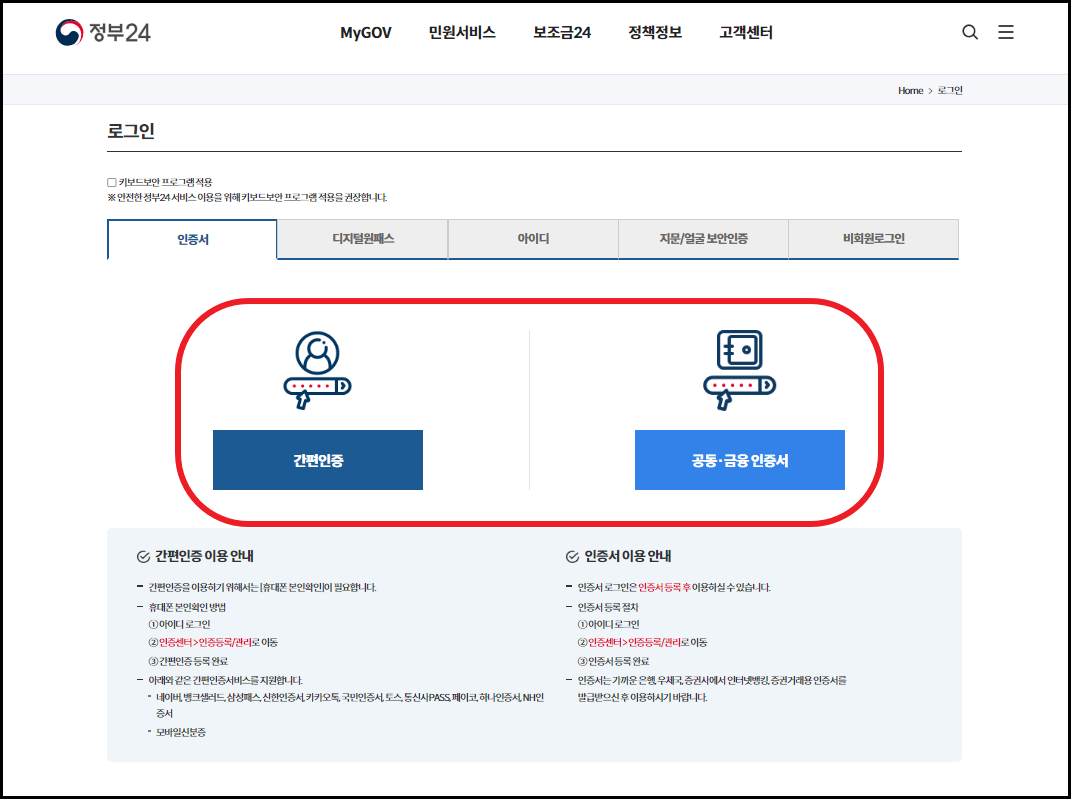
Task: Open the 보조금24 menu
Action: click(560, 32)
